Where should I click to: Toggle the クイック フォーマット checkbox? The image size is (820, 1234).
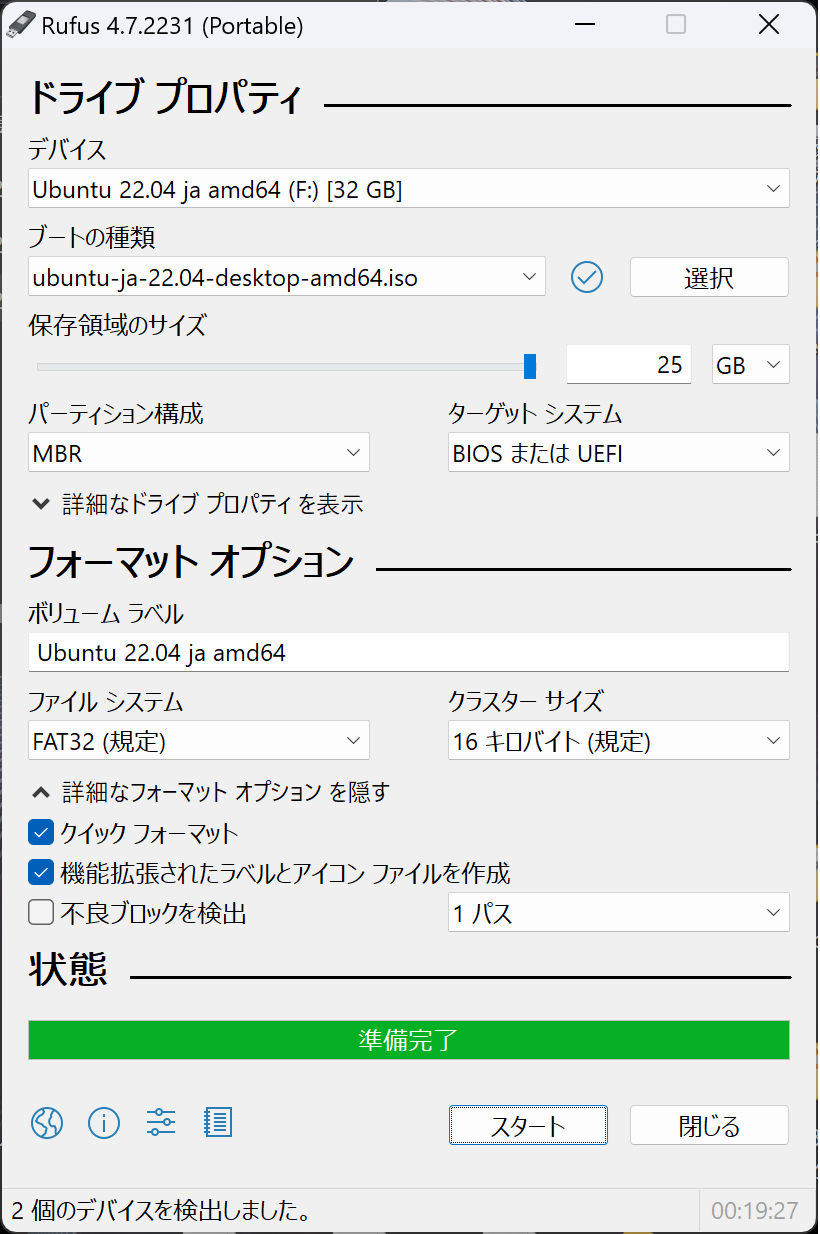pyautogui.click(x=41, y=832)
